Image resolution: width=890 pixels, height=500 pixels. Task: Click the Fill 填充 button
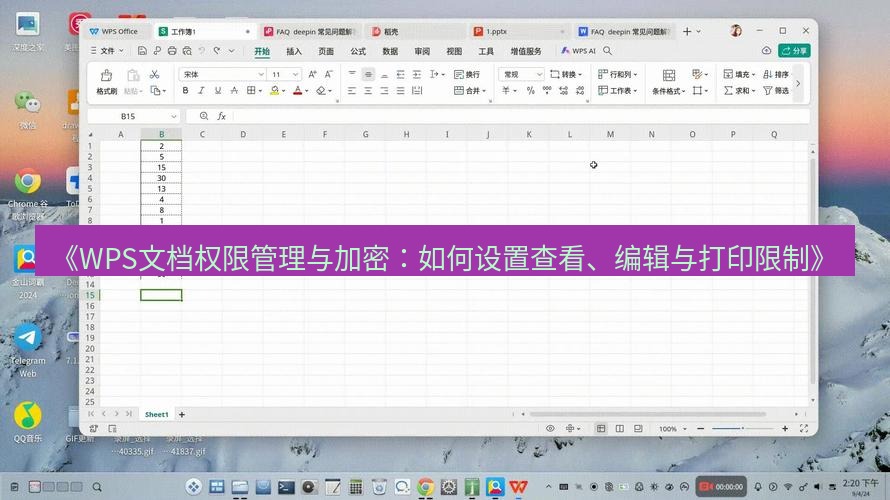739,74
